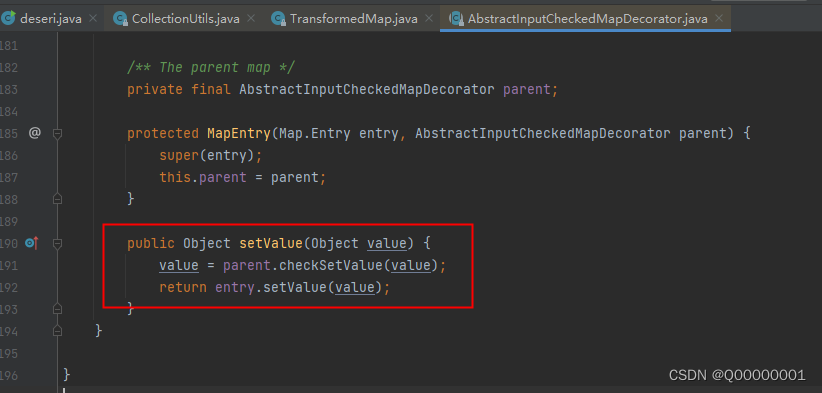Click 'this.parent' on line 187
822x393 pixels.
(x=203, y=178)
